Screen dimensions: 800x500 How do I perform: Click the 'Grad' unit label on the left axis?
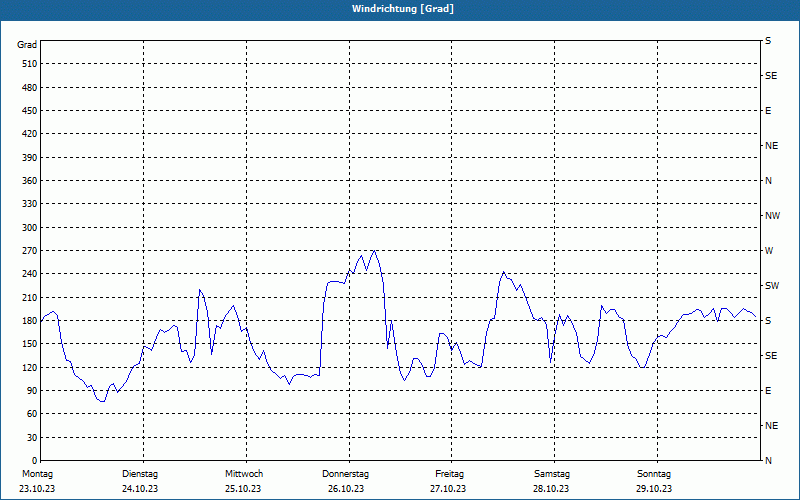(x=27, y=45)
